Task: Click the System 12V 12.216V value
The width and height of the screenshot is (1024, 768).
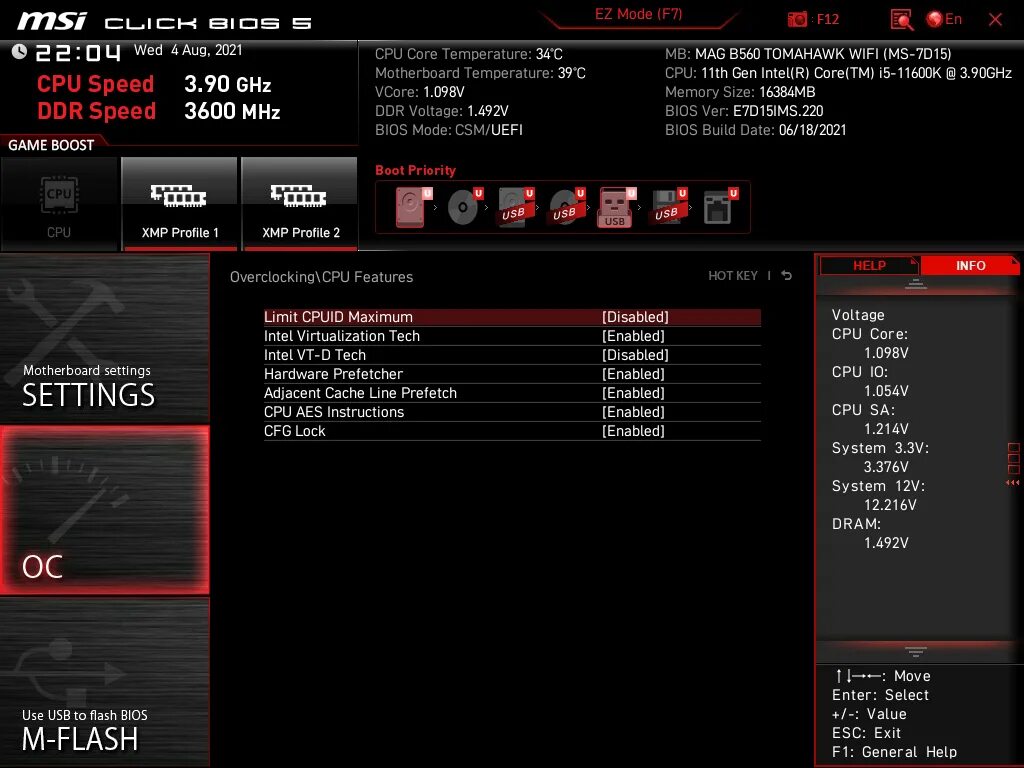Action: pos(889,505)
